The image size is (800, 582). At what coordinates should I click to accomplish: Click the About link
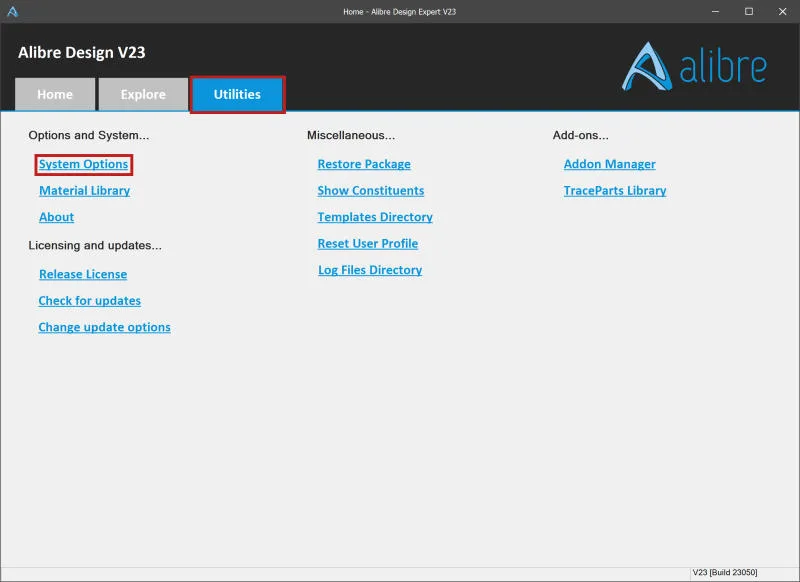57,217
